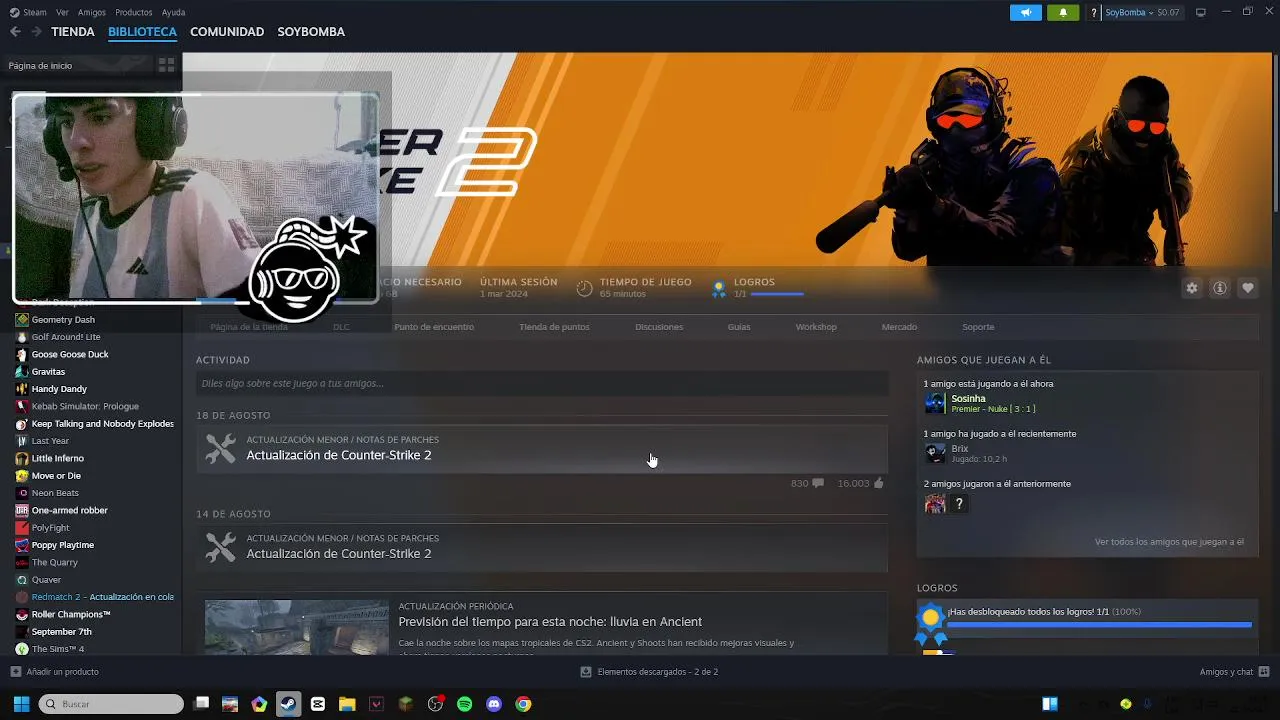Open the unknown friend question-mark avatar
Image resolution: width=1280 pixels, height=720 pixels.
tap(959, 504)
